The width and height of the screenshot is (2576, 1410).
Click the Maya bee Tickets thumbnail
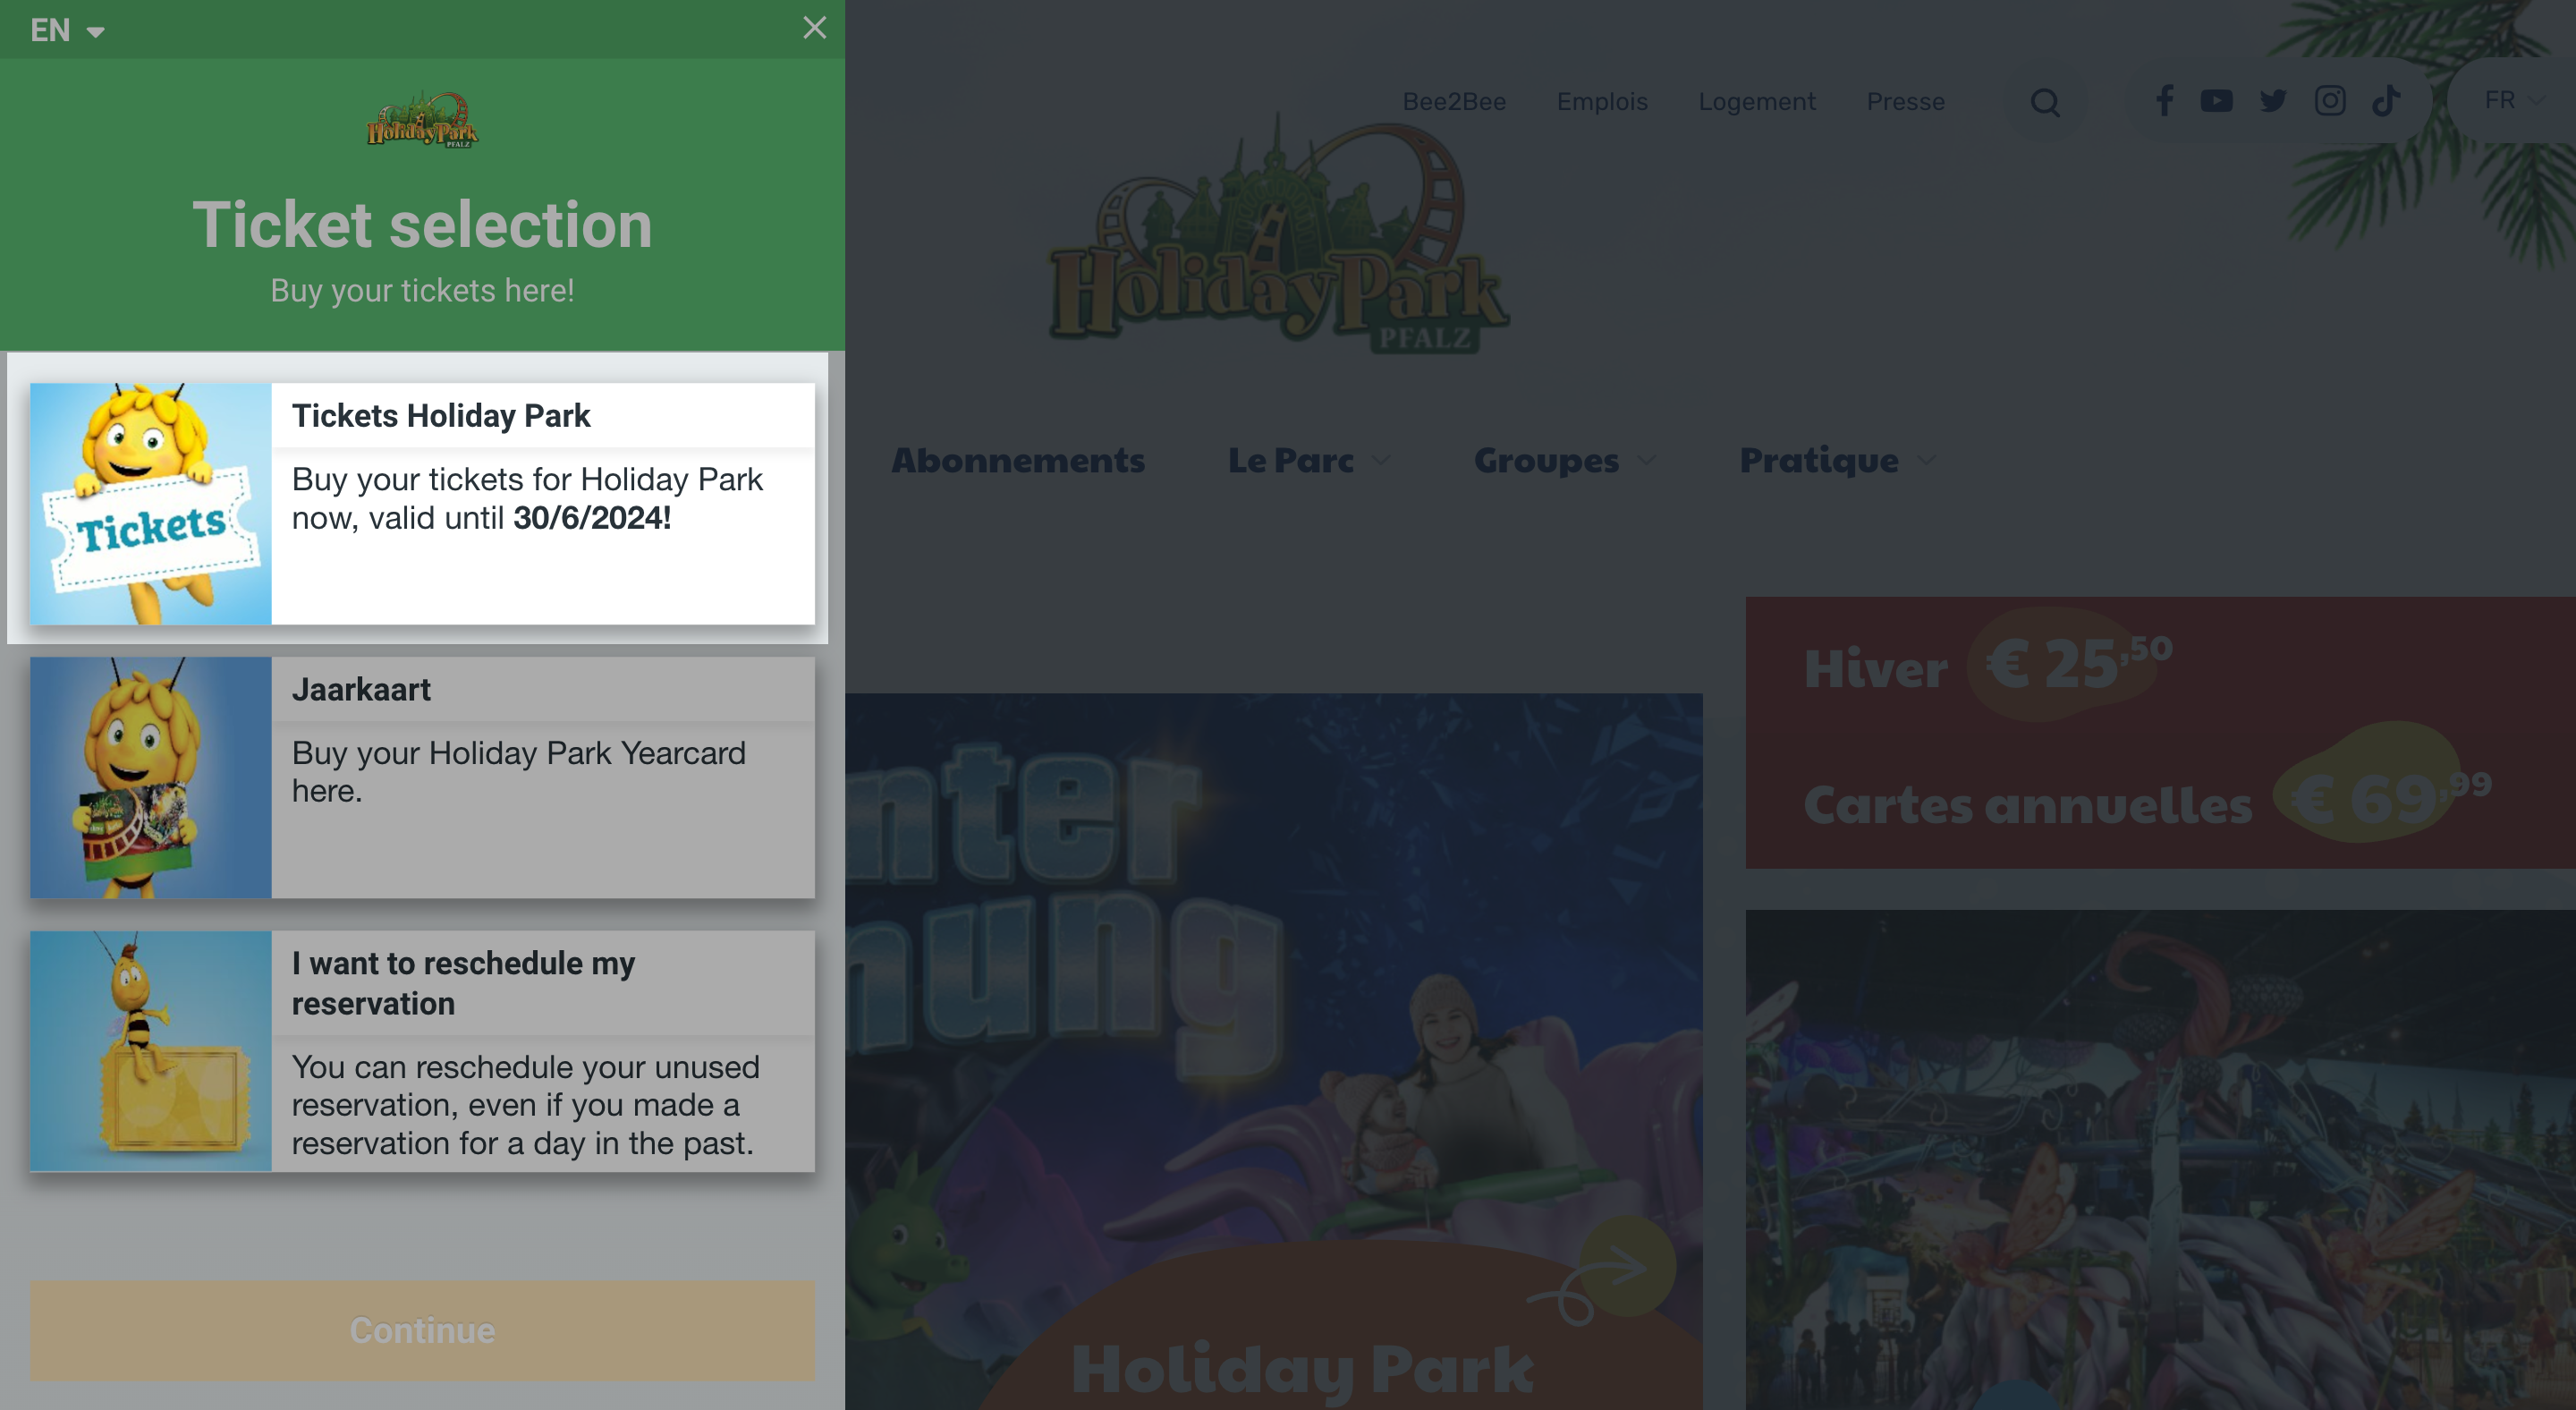(x=151, y=504)
